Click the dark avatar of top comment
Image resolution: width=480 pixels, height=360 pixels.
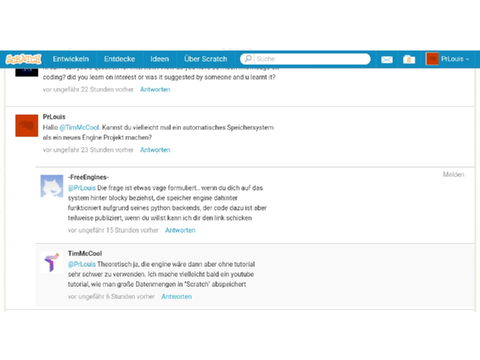pos(27,72)
